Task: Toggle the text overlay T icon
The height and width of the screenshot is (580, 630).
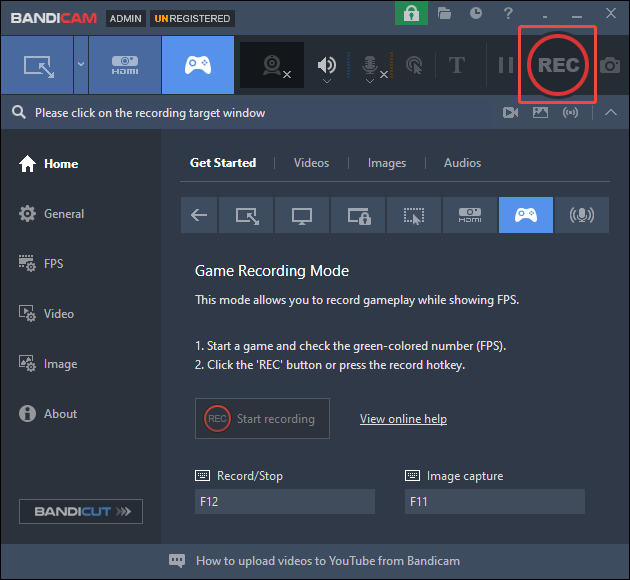Action: (x=457, y=65)
